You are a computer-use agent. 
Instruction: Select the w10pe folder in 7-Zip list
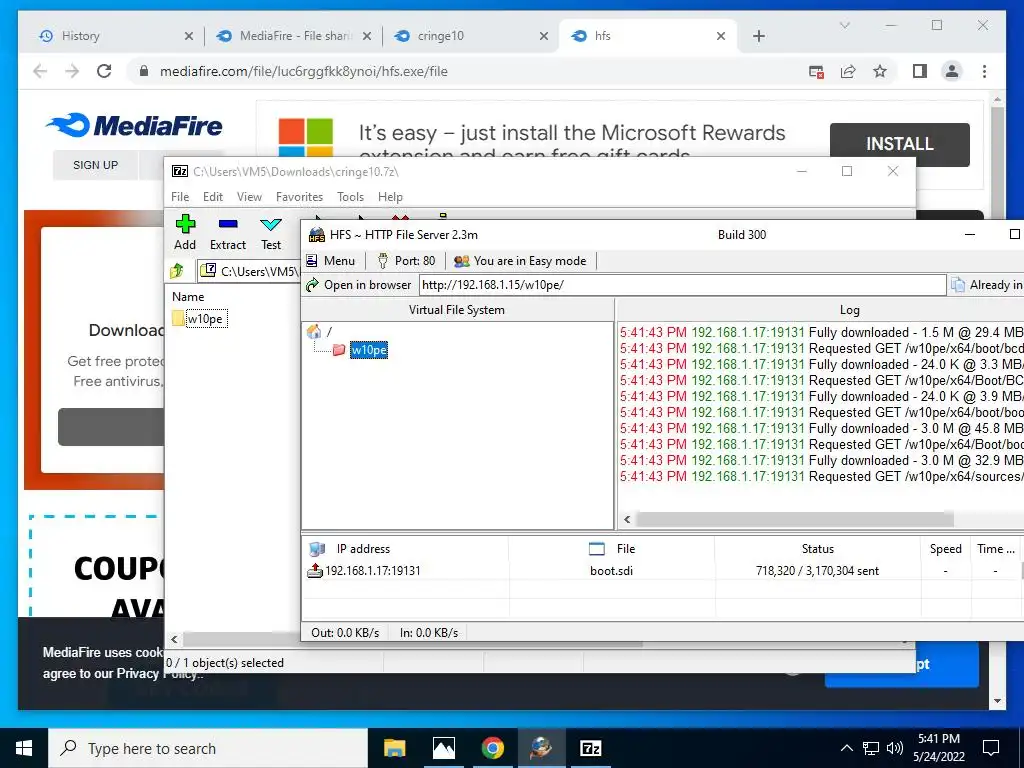click(x=199, y=319)
